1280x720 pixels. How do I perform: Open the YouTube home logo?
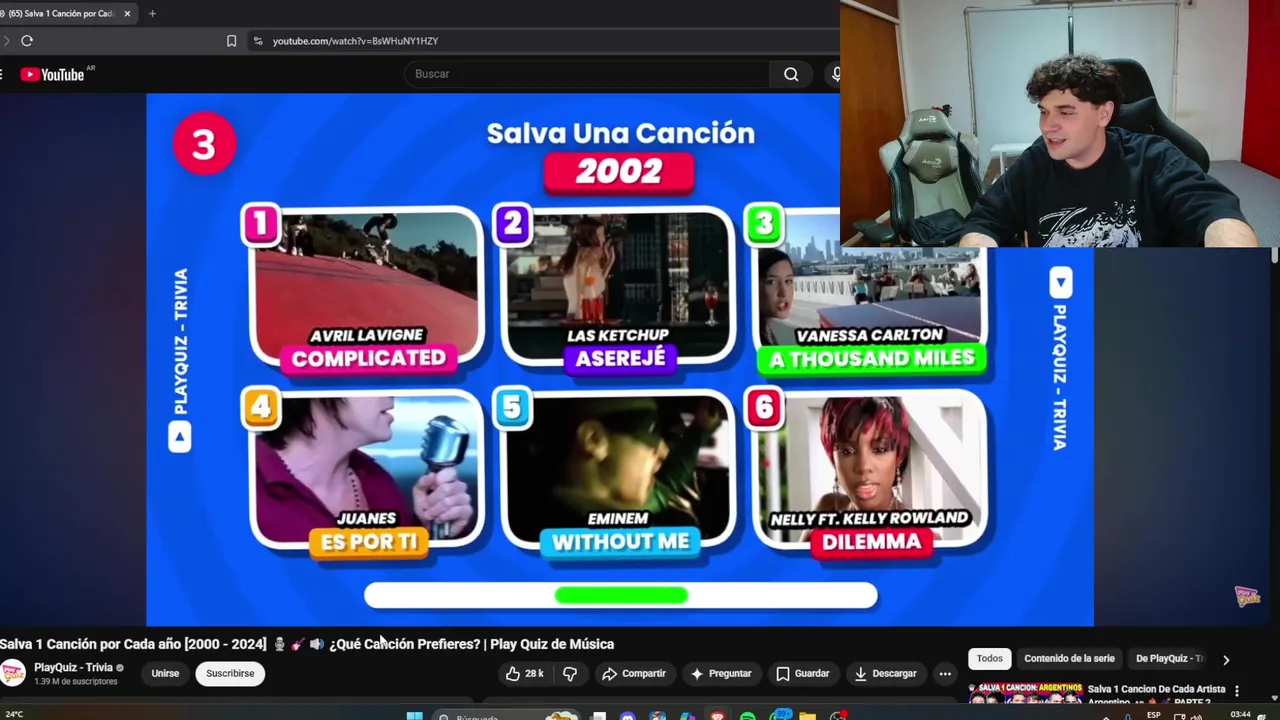click(x=52, y=74)
